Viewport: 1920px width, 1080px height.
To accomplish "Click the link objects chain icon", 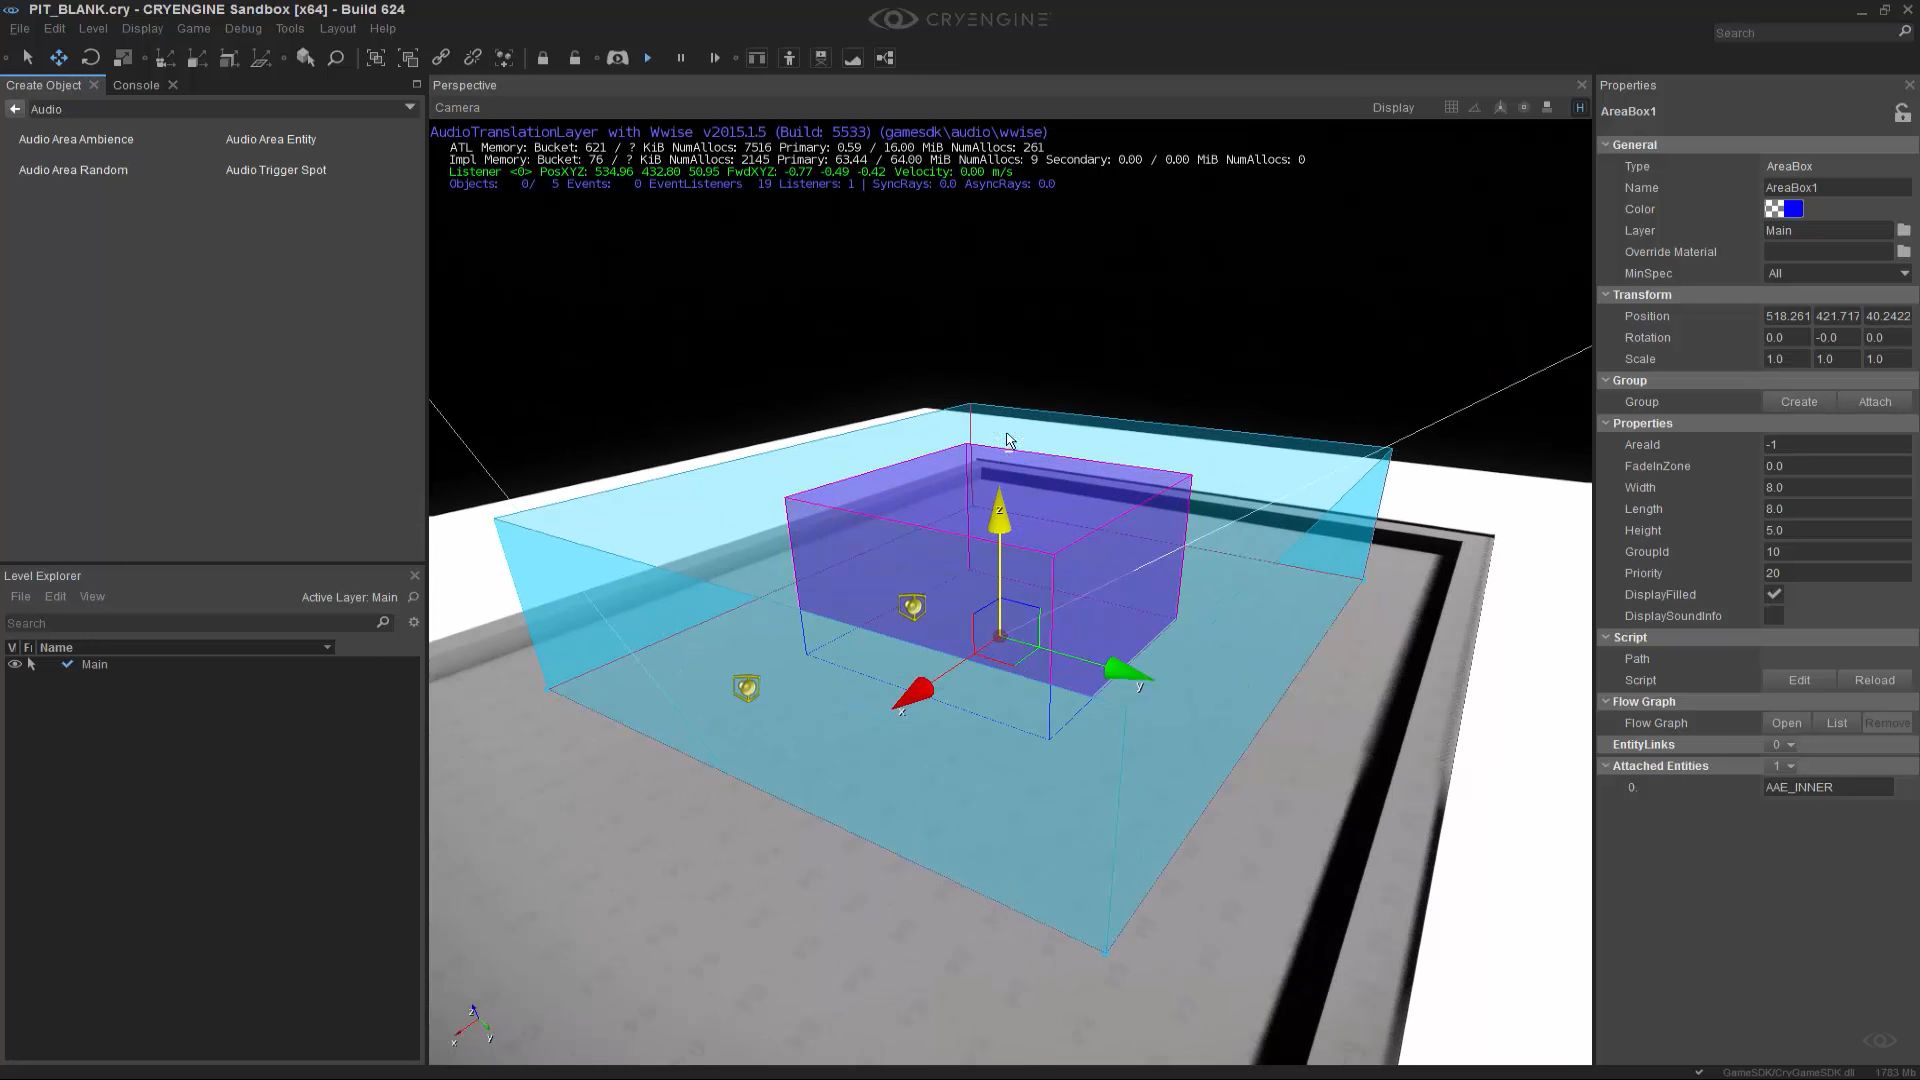I will (441, 58).
